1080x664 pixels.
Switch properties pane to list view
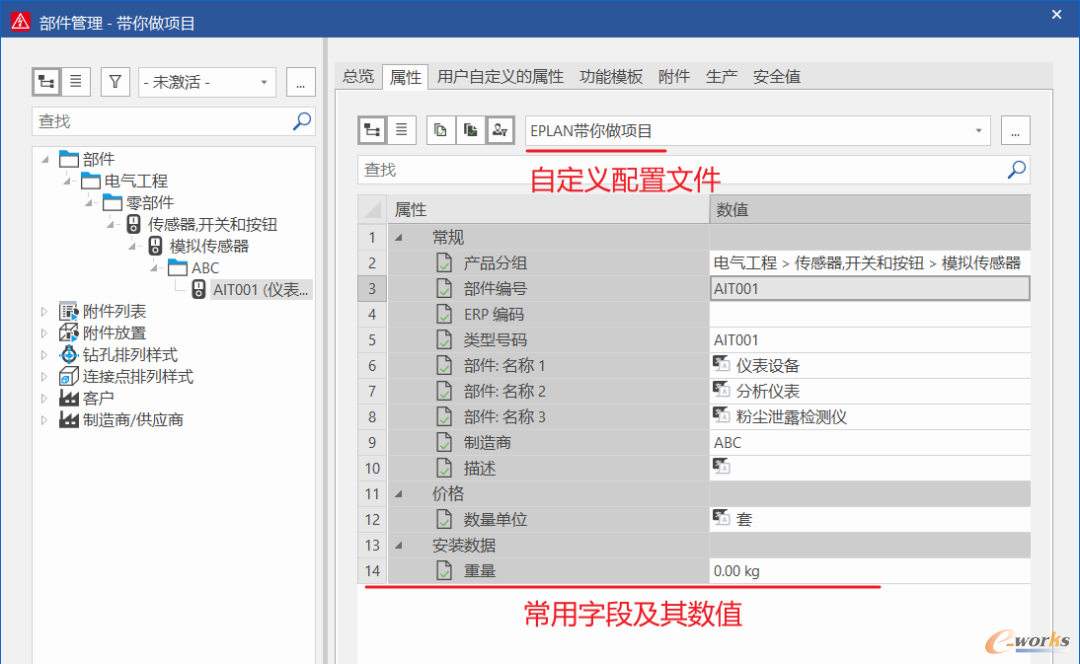tap(402, 130)
